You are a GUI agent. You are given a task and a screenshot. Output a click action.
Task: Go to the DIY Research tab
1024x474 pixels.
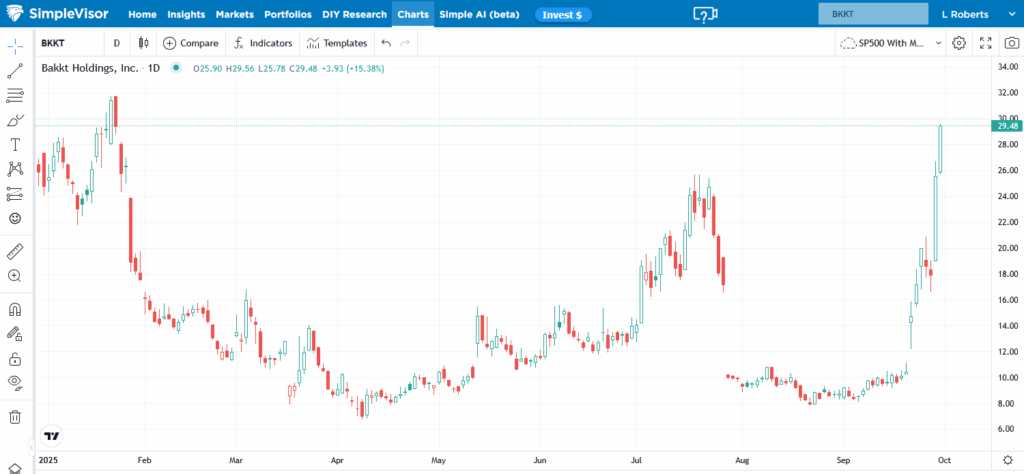pos(356,15)
